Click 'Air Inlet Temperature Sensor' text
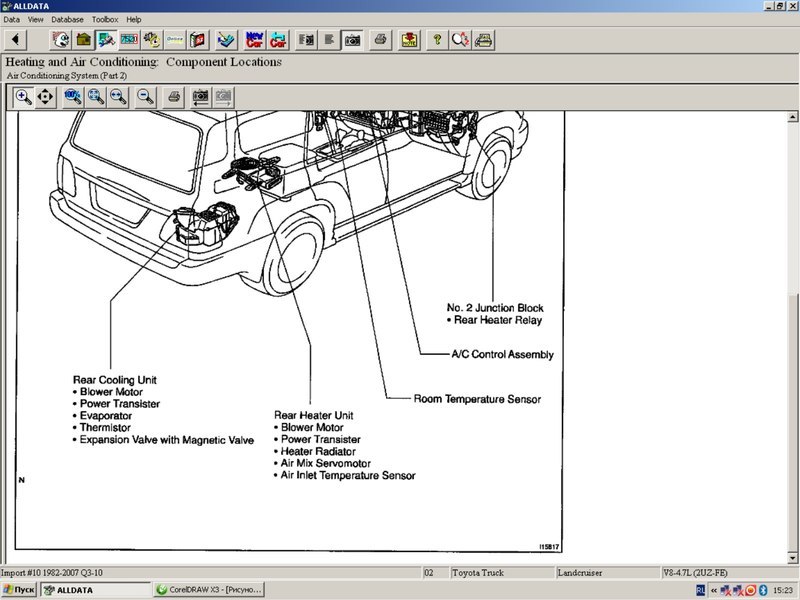The image size is (800, 600). click(348, 476)
